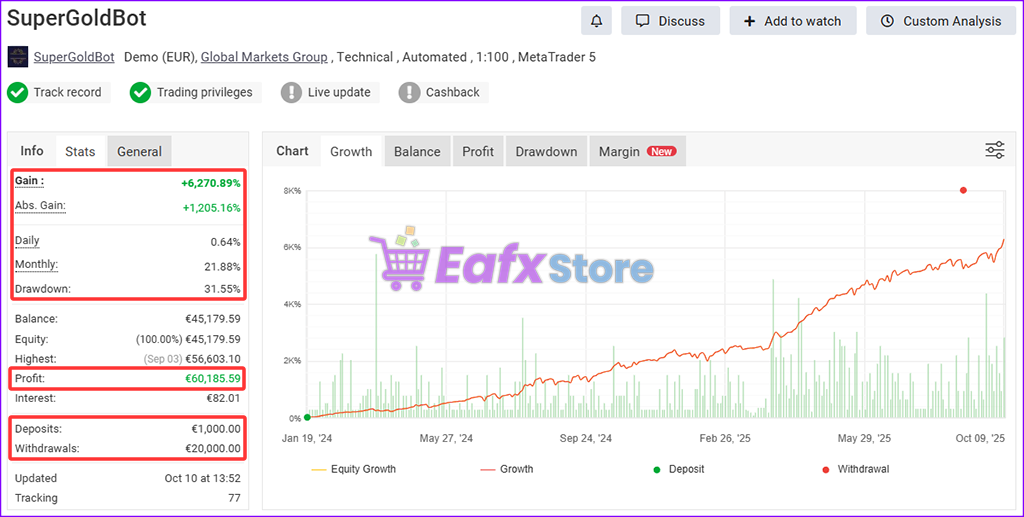Click Add to watch button
The image size is (1024, 517).
(x=793, y=21)
